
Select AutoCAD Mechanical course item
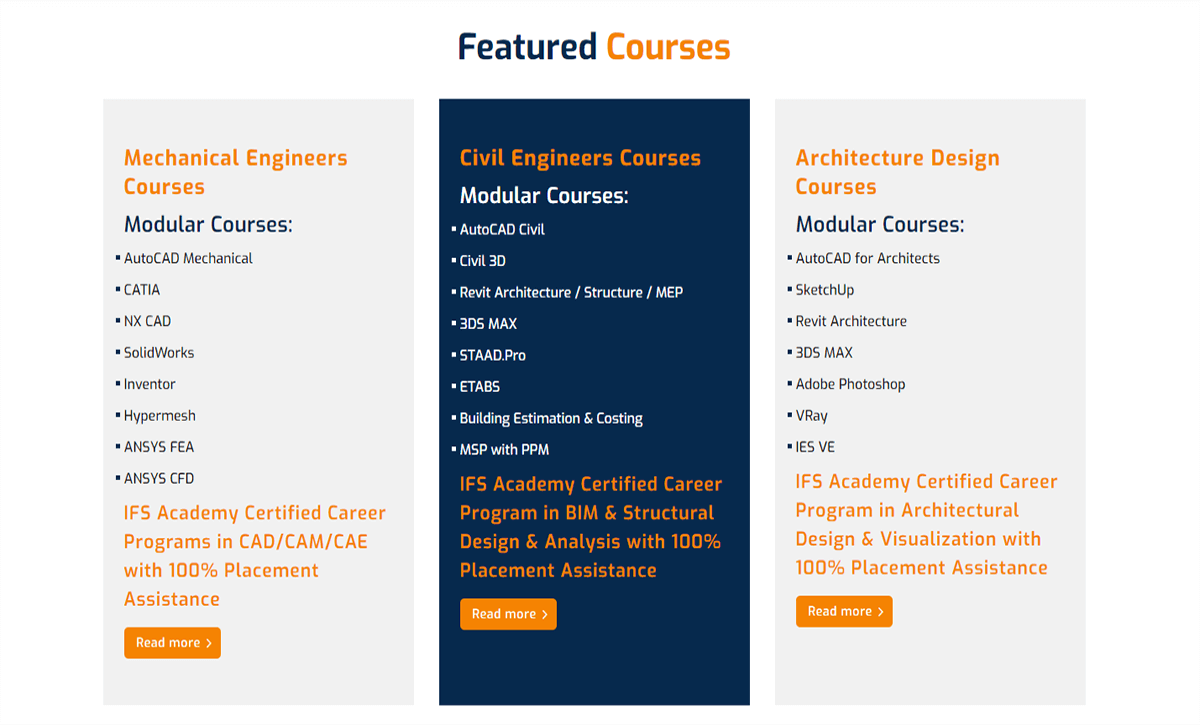(x=188, y=258)
